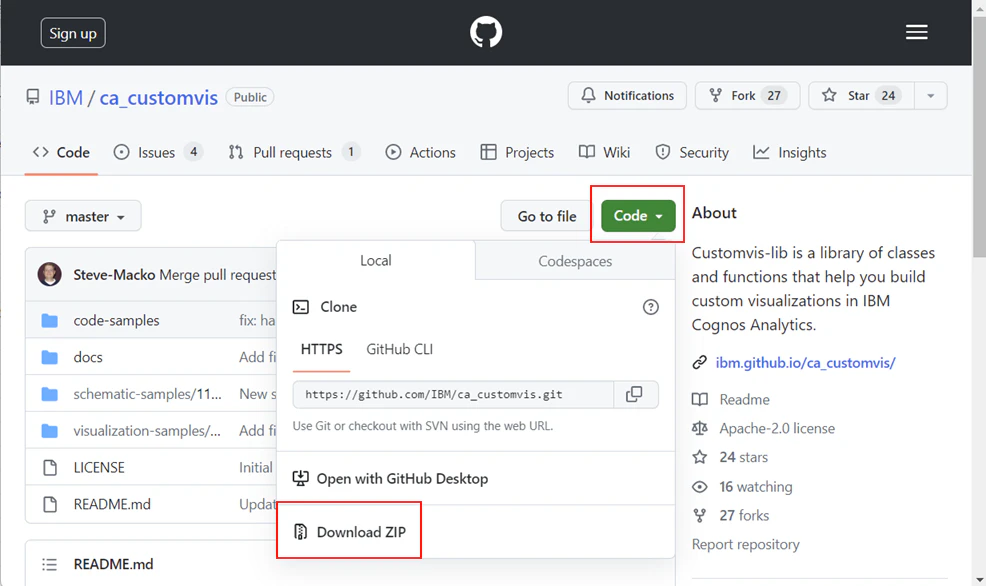
Task: Click the scale icon beside Apache-2.0 license
Action: (700, 428)
